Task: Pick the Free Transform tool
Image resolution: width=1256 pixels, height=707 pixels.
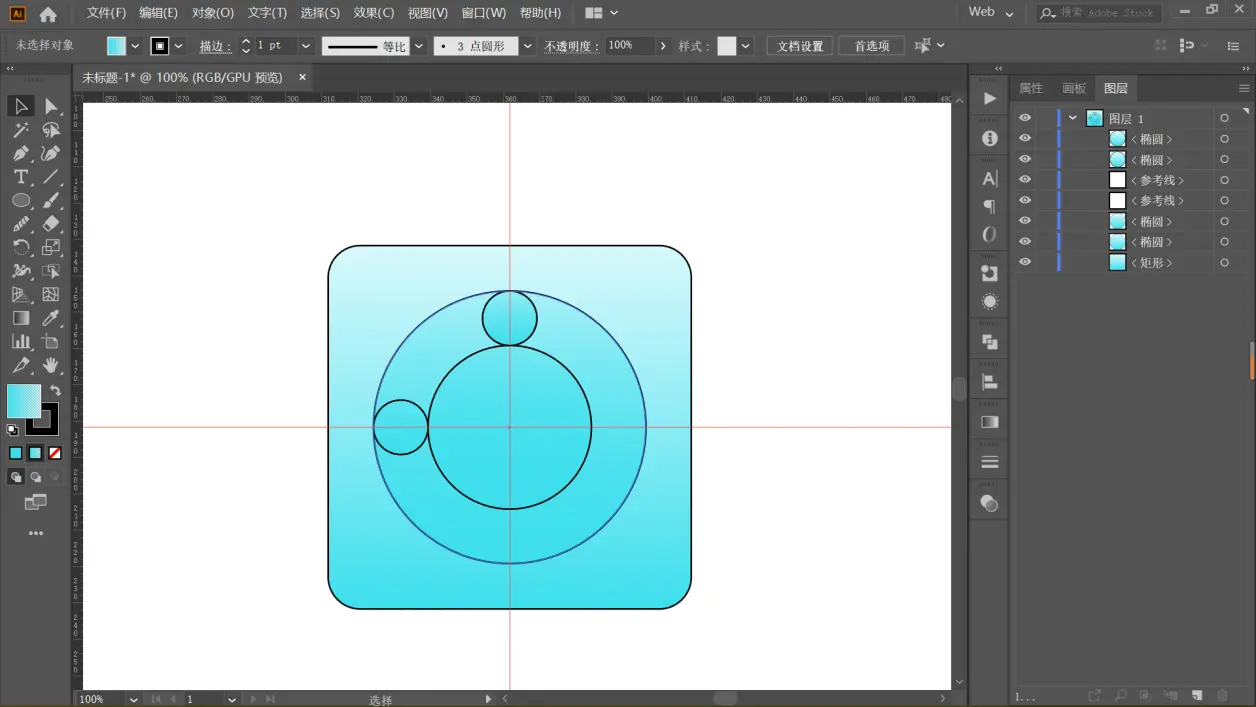Action: coord(51,271)
